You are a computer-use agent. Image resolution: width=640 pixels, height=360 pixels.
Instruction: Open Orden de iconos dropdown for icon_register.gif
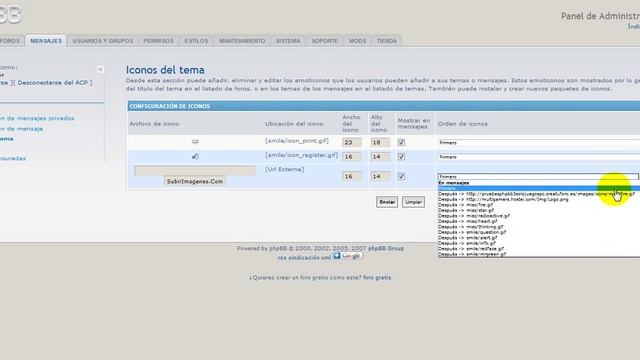coord(539,157)
